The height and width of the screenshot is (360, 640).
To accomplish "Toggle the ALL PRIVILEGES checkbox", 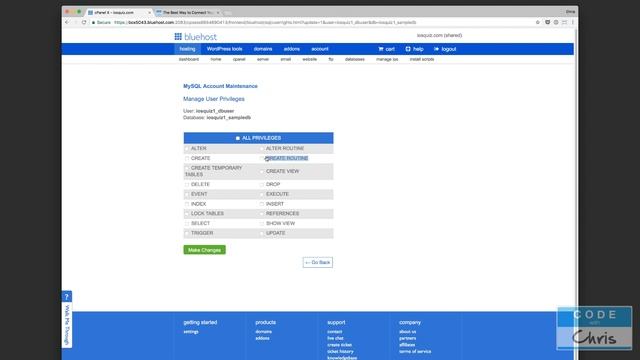I will click(238, 138).
